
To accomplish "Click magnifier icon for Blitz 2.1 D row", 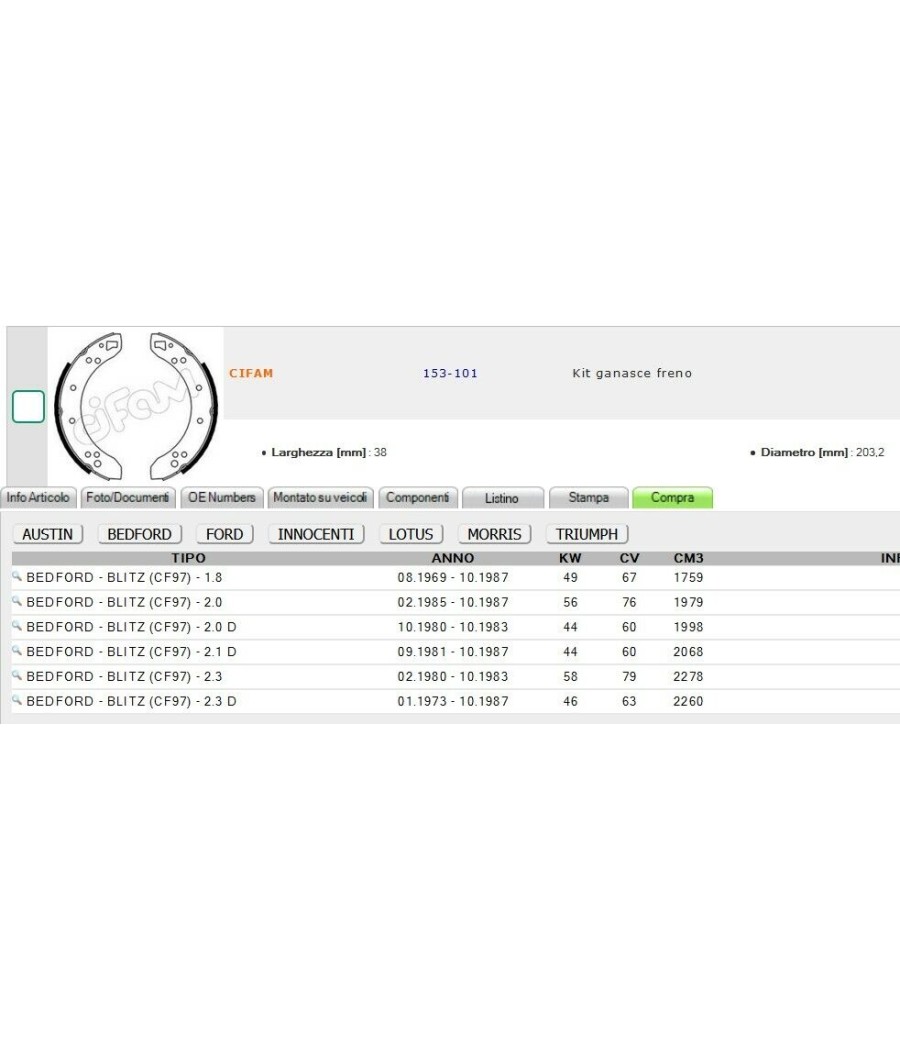I will point(17,650).
